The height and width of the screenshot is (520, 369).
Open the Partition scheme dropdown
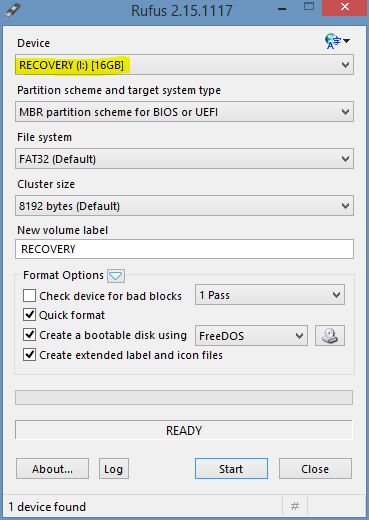point(184,112)
